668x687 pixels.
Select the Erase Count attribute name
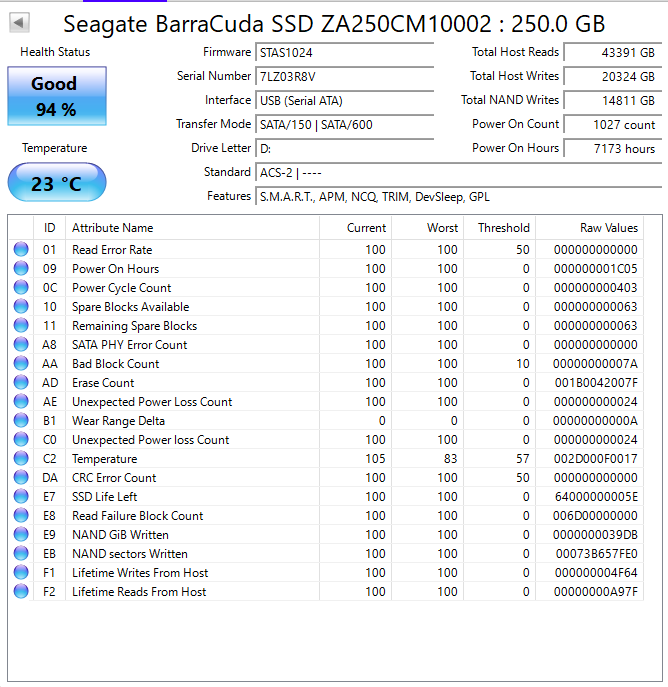[103, 383]
